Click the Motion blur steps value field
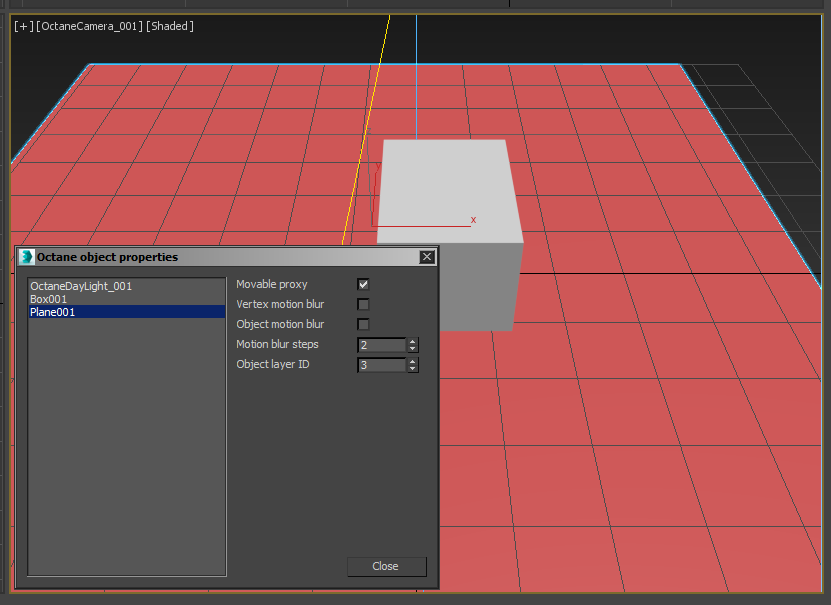Image resolution: width=831 pixels, height=605 pixels. click(382, 345)
